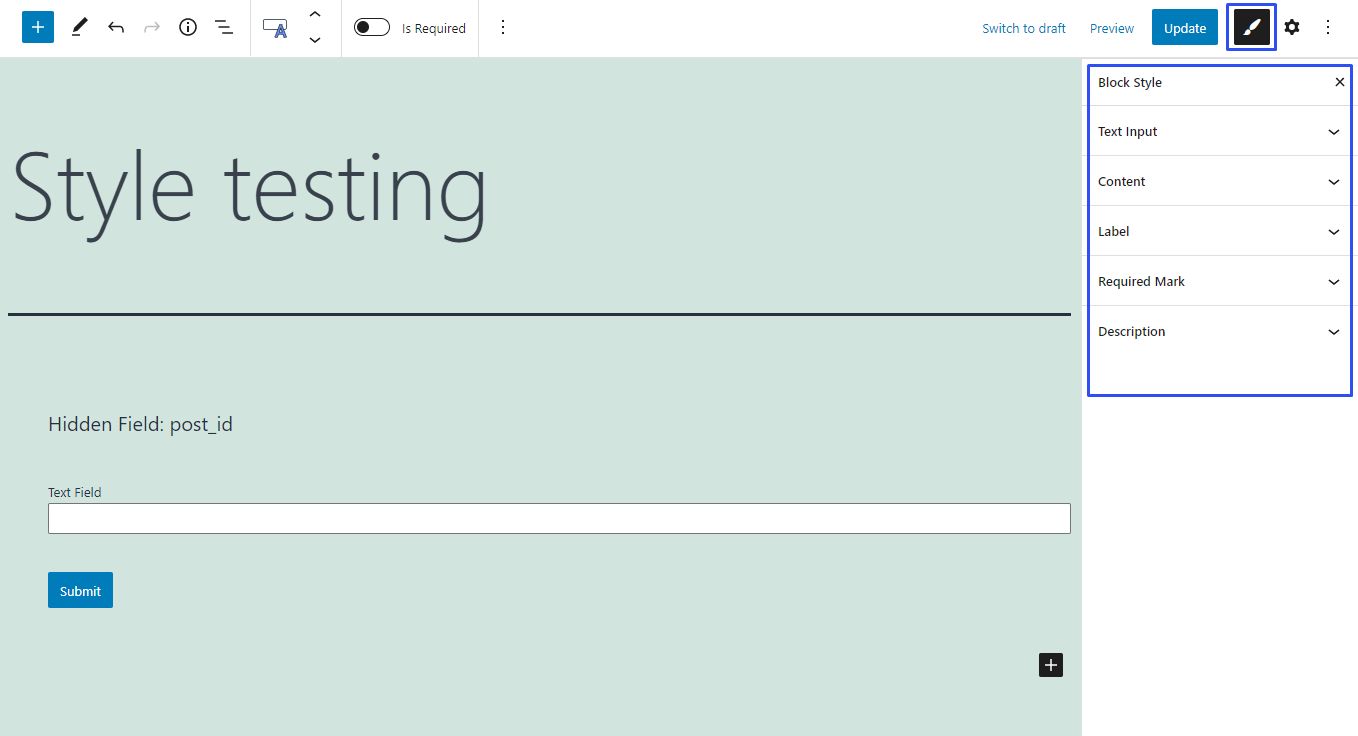Image resolution: width=1358 pixels, height=736 pixels.
Task: Move the block up with the up chevron
Action: 314,14
